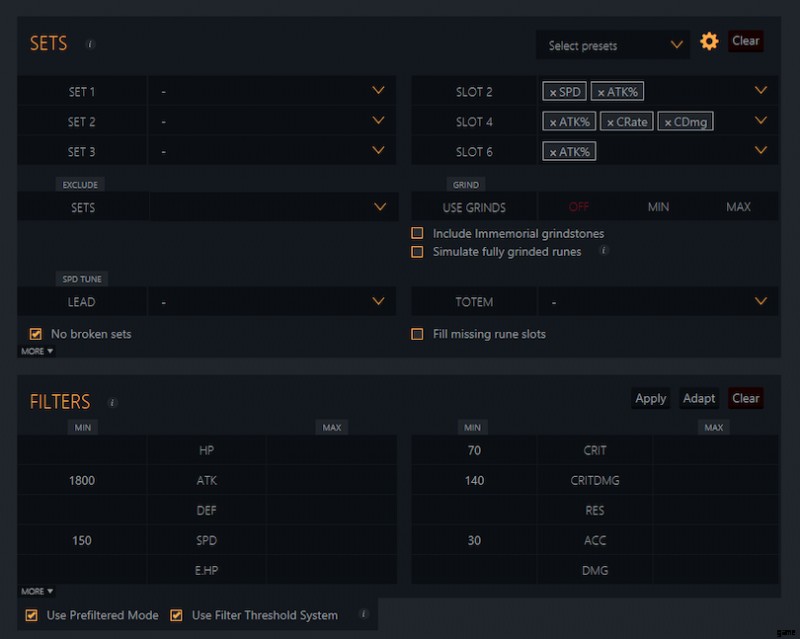Disable Use Prefiltered Mode checkbox
Screen dimensions: 800x639
[x=32, y=615]
